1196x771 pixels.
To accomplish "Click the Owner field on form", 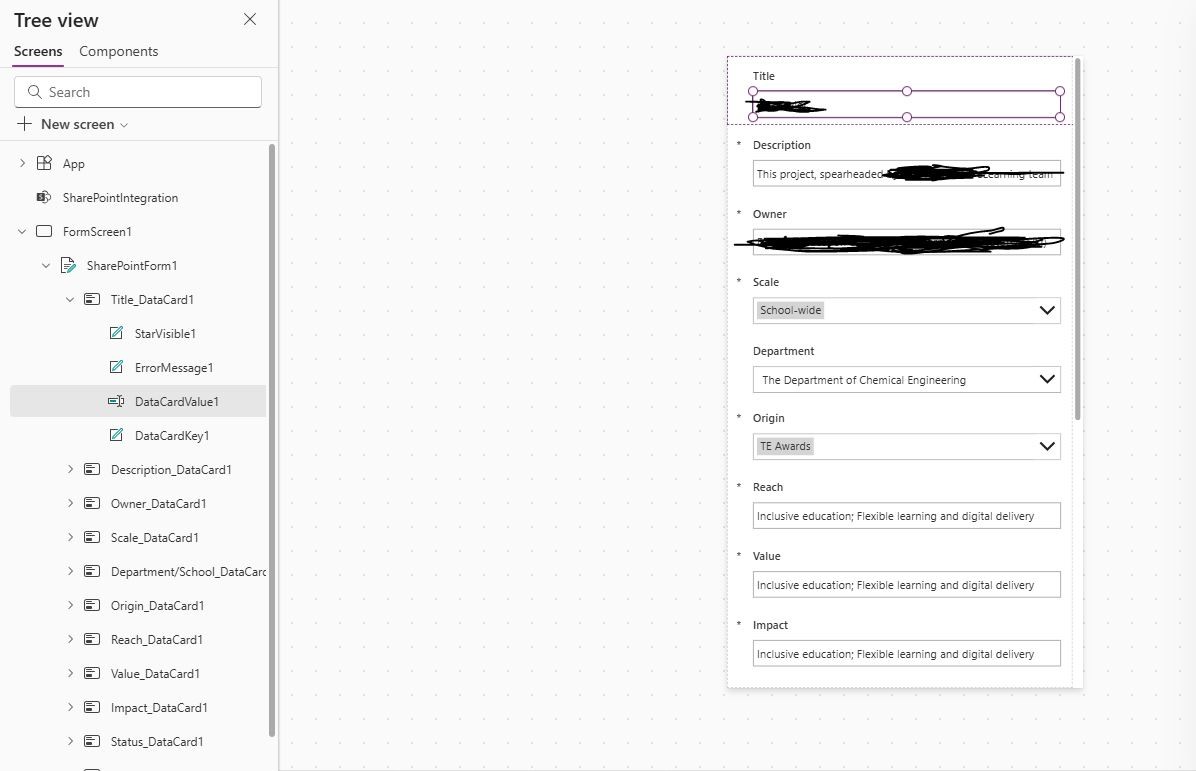I will tap(906, 242).
